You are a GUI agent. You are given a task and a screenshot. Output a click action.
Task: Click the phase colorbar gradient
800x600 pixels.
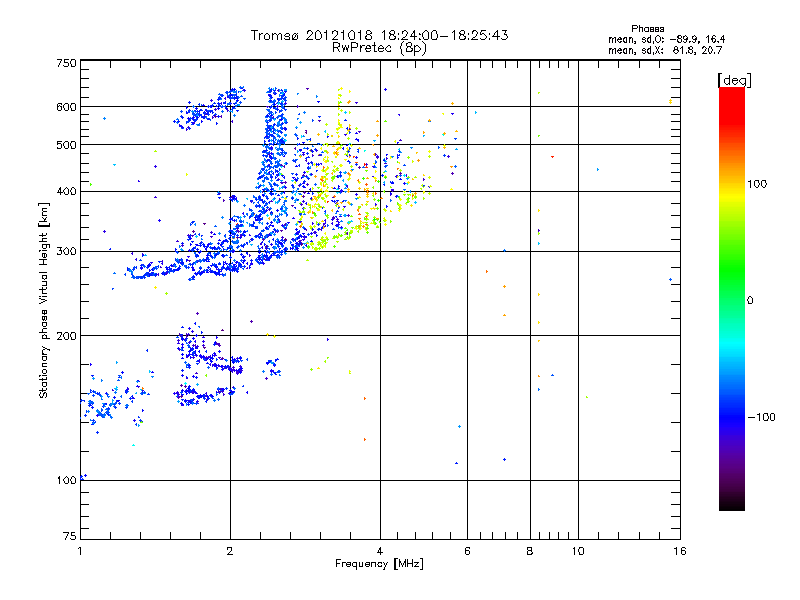pyautogui.click(x=732, y=298)
